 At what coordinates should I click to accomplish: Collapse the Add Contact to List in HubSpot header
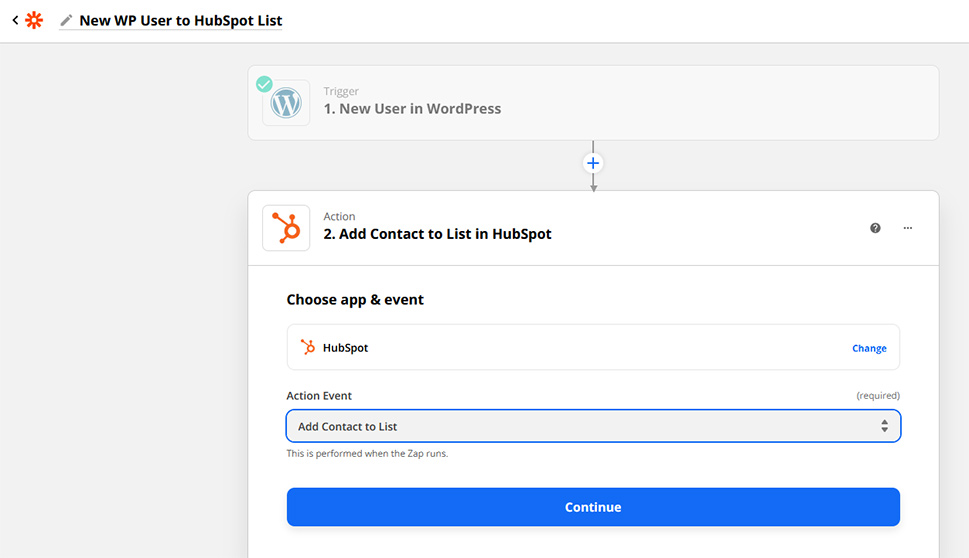pyautogui.click(x=593, y=228)
